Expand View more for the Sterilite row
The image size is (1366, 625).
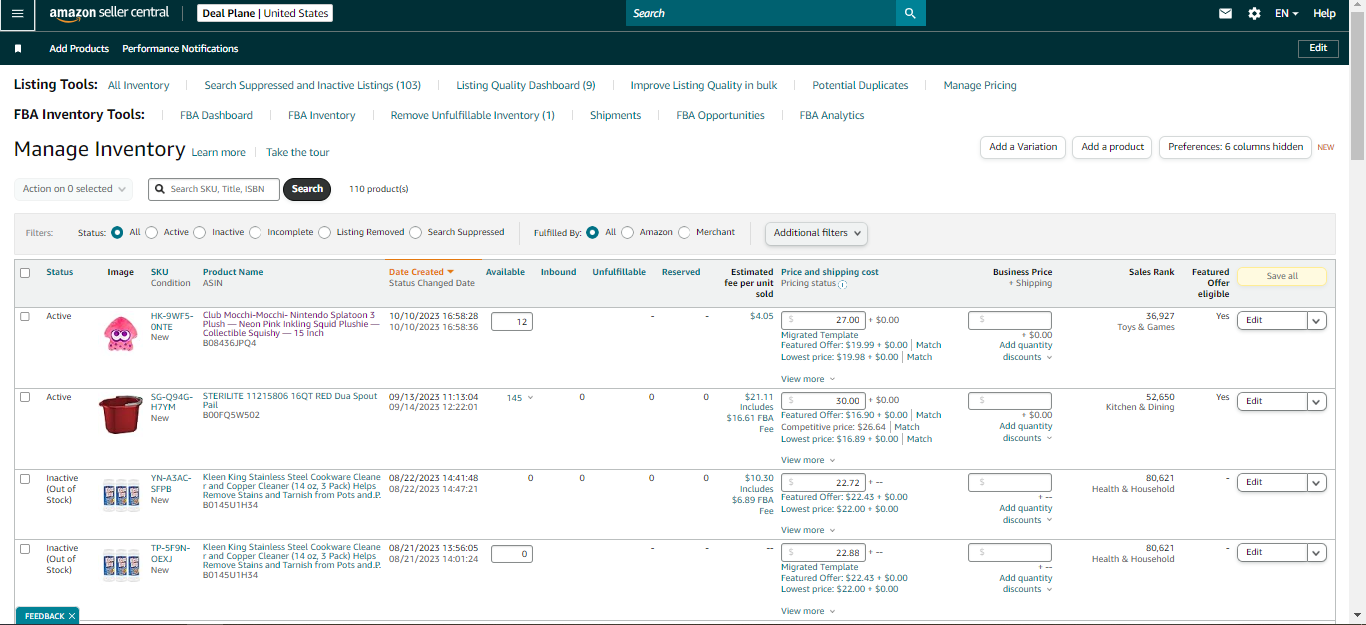807,460
